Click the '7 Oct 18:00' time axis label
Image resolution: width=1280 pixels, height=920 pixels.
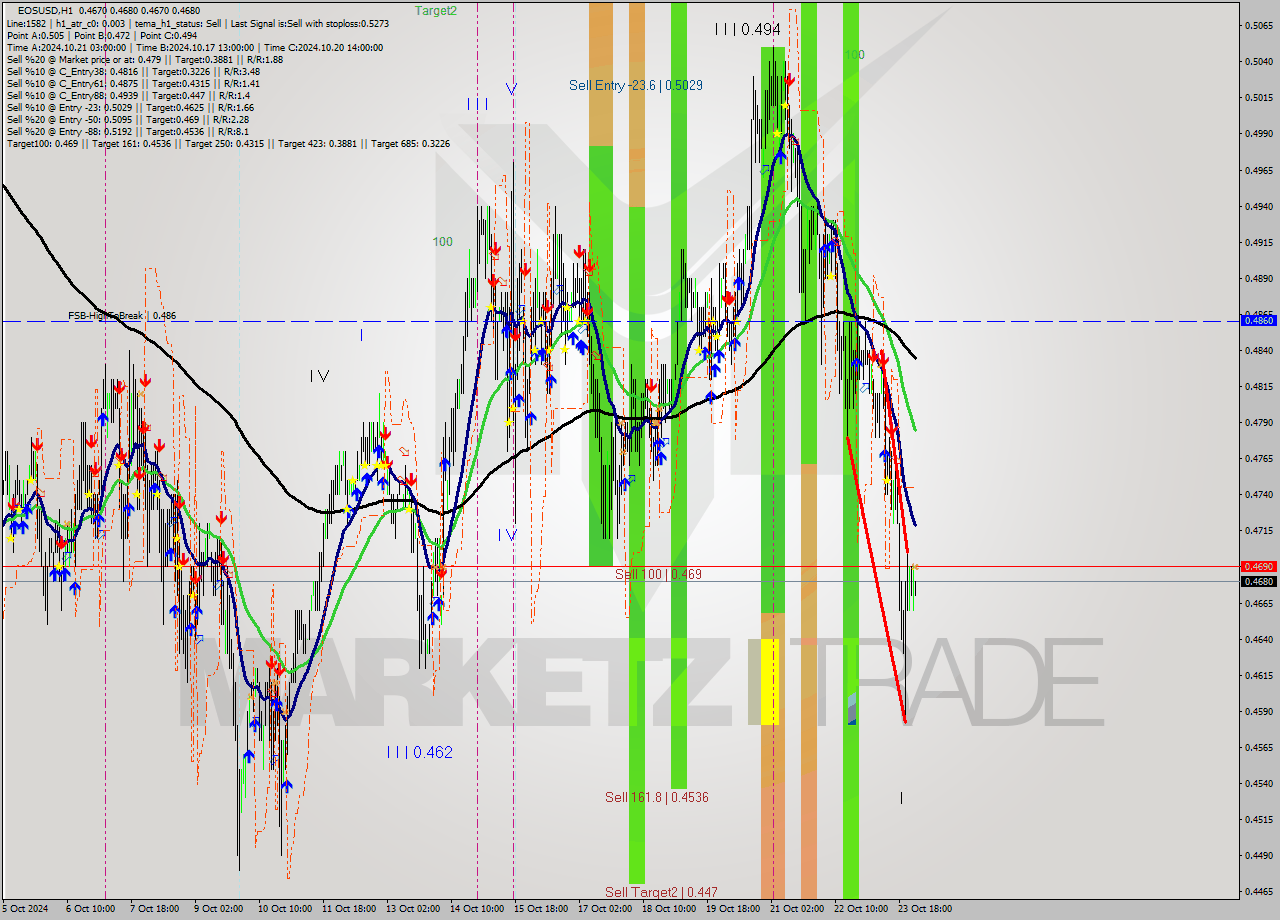click(x=154, y=909)
